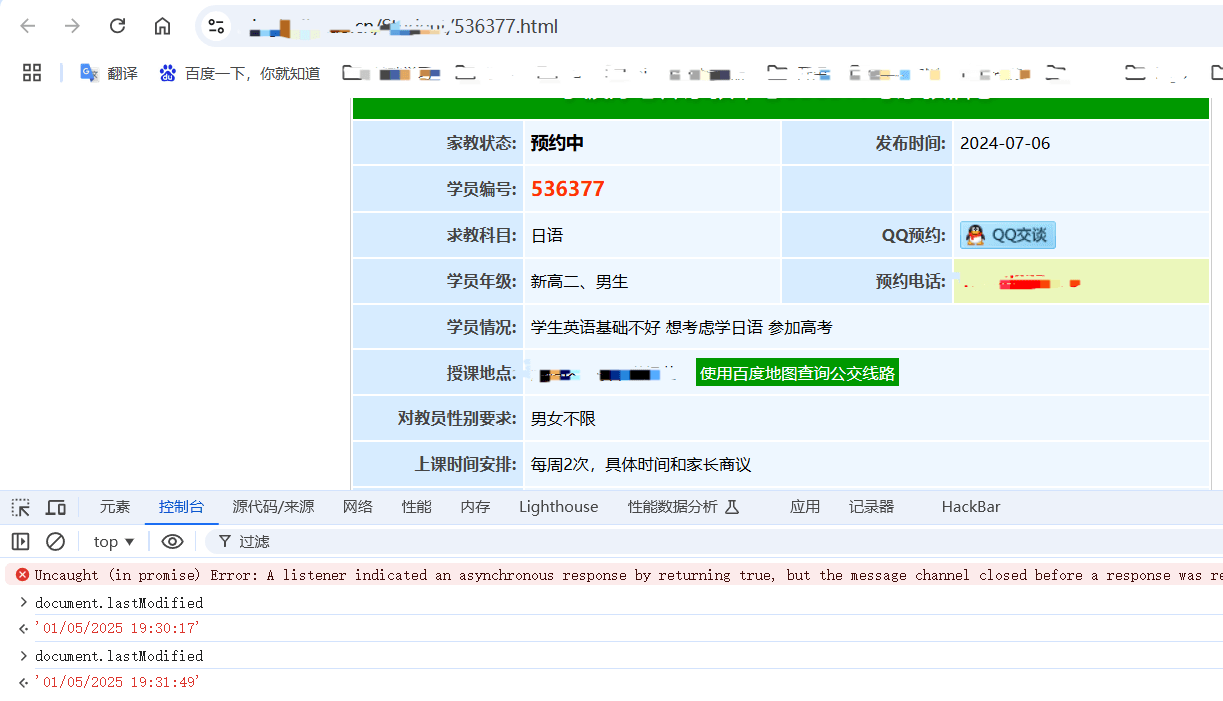
Task: Open the 百度一下，你就知道 bookmark
Action: [240, 73]
